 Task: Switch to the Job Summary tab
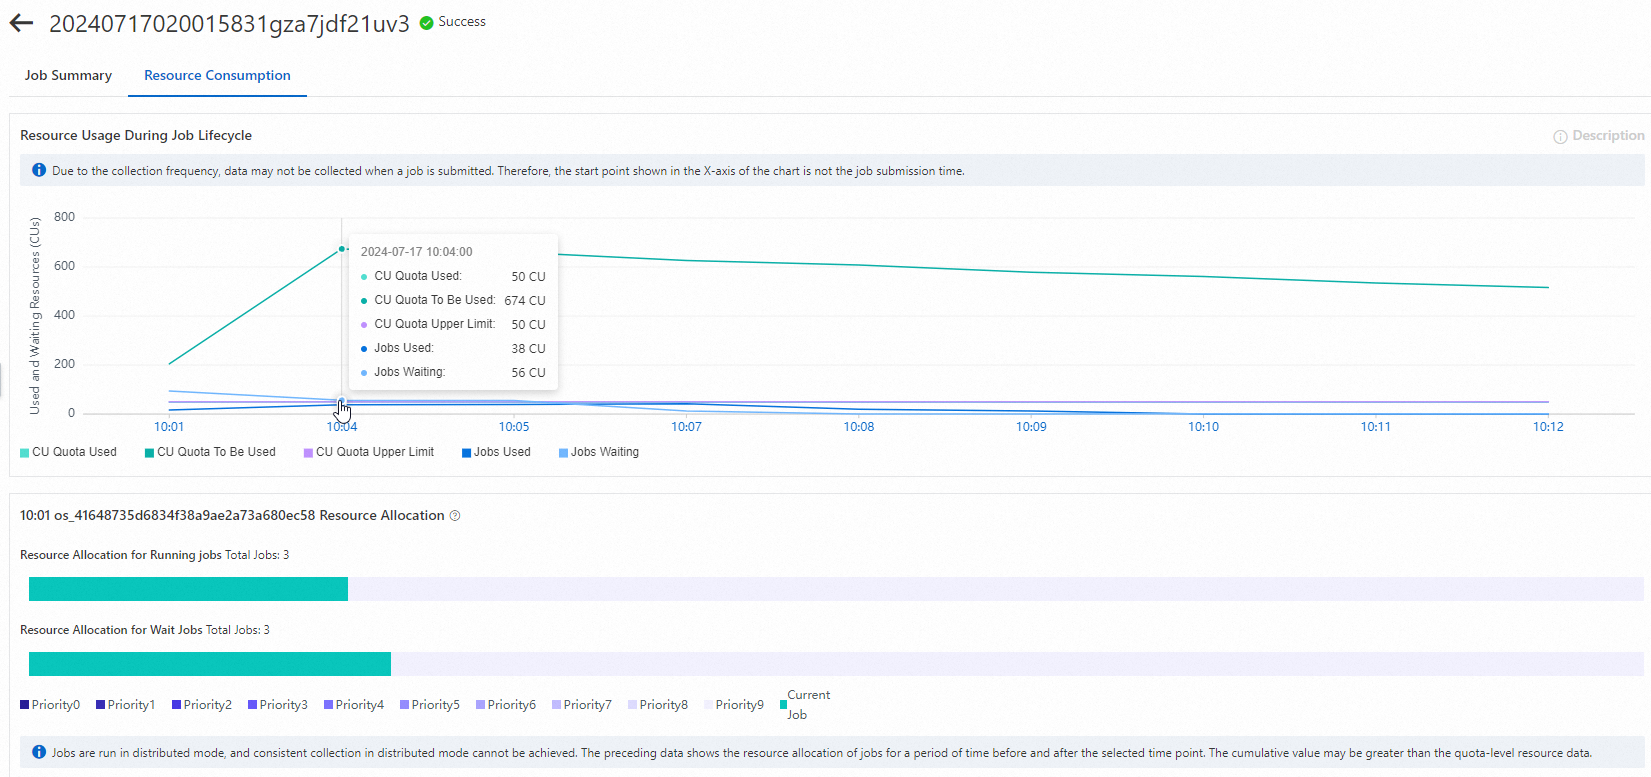pos(68,76)
